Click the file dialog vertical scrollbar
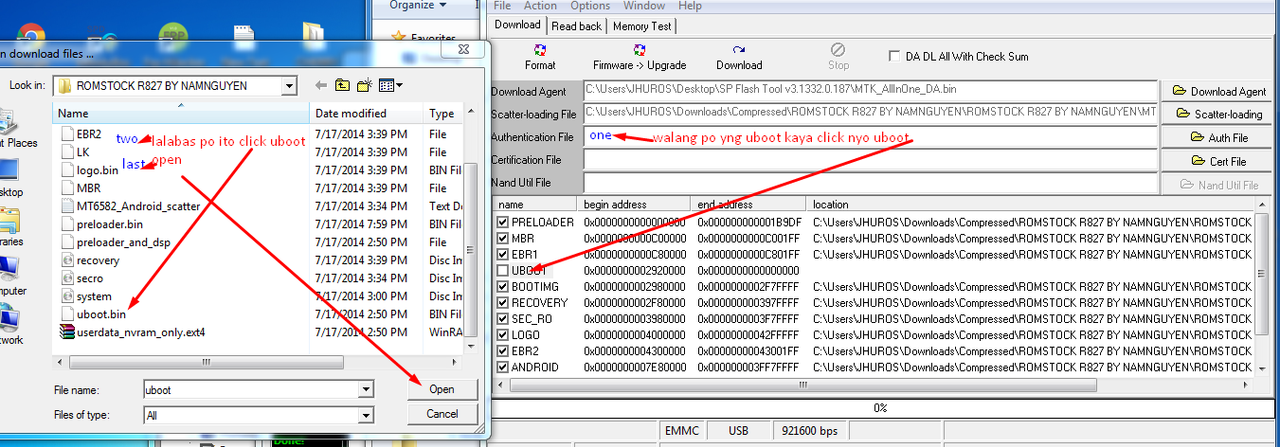The height and width of the screenshot is (447, 1280). tap(471, 236)
